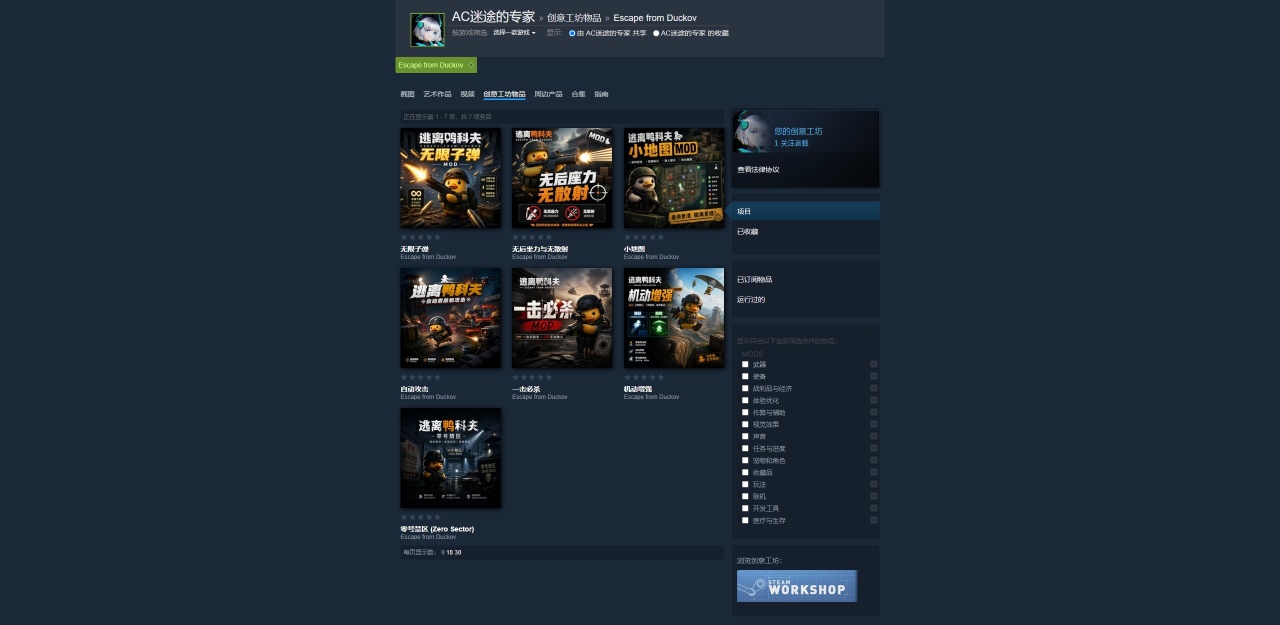Image resolution: width=1280 pixels, height=625 pixels.
Task: Open the Steam Workshop banner logo
Action: (797, 586)
